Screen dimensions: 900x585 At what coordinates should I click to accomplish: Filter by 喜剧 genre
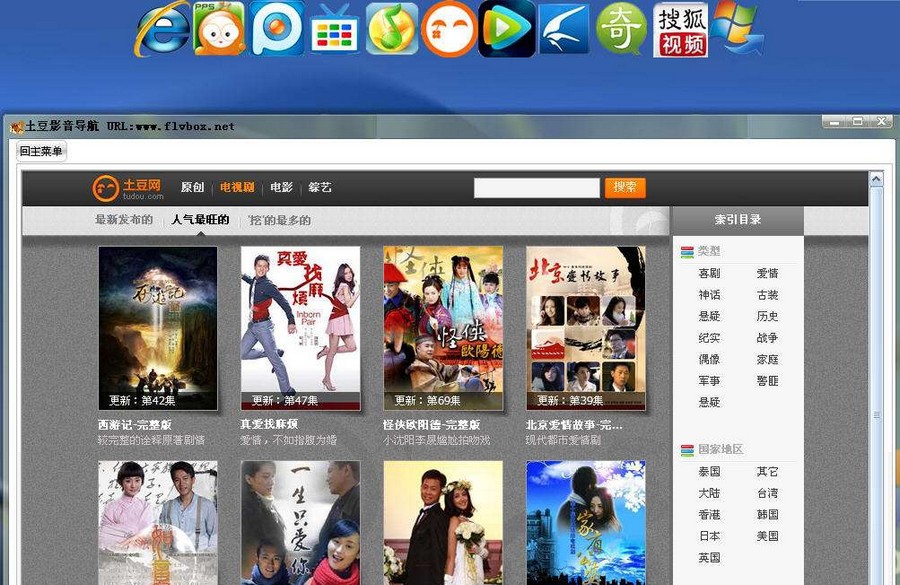(x=709, y=273)
